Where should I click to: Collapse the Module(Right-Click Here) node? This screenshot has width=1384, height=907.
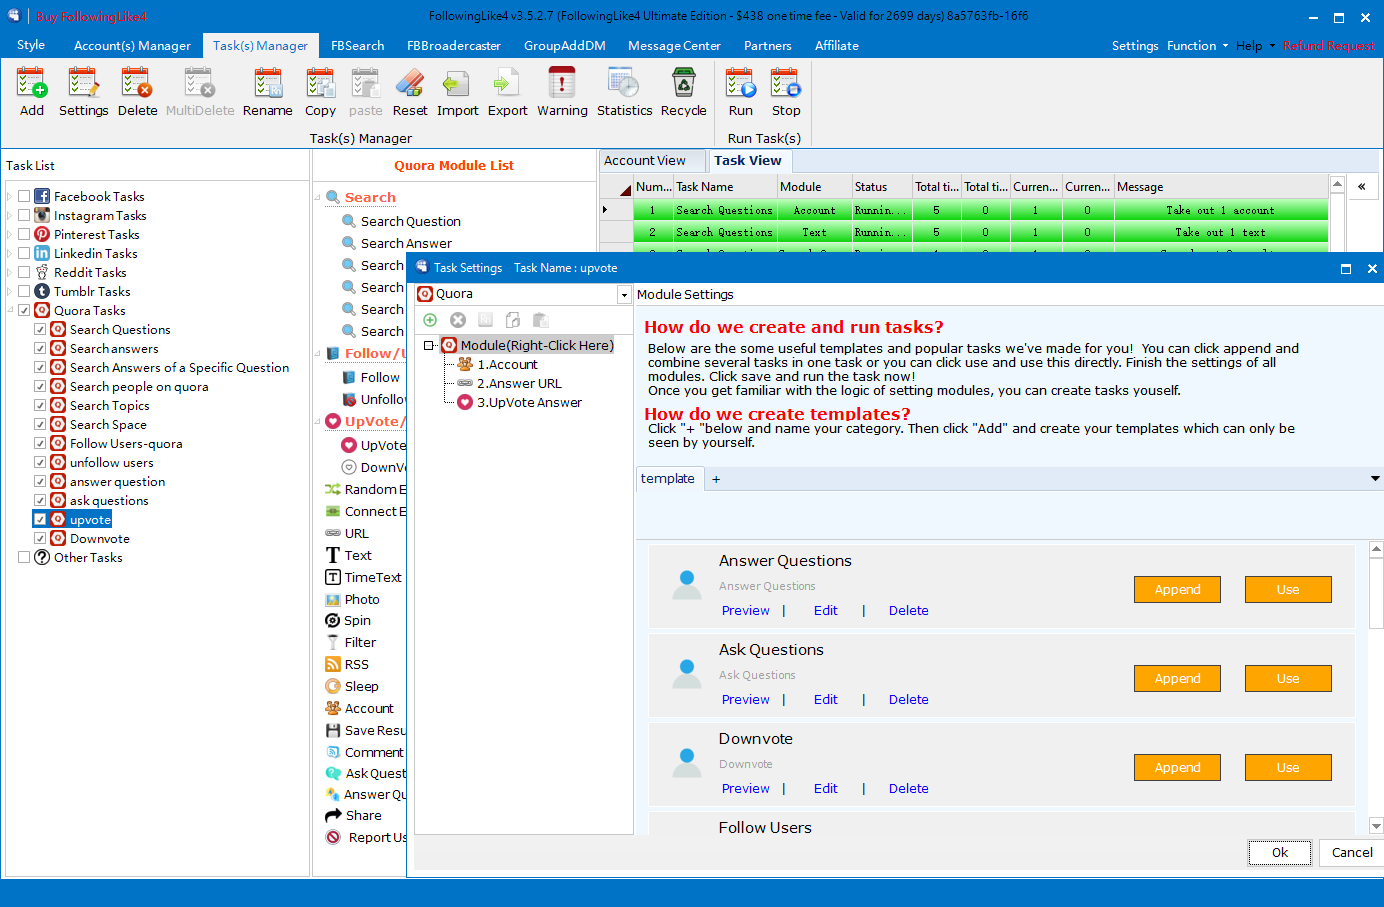pyautogui.click(x=428, y=346)
